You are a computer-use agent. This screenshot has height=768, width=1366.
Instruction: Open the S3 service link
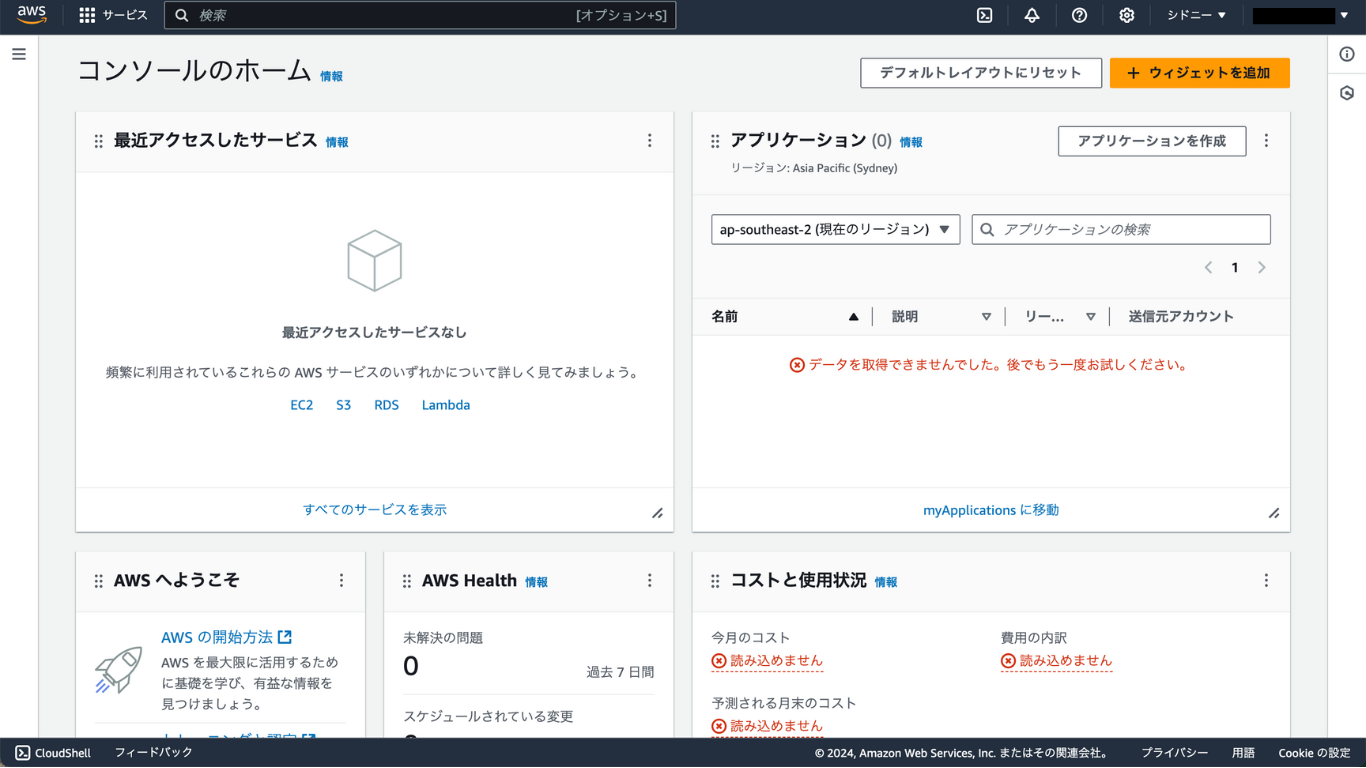tap(344, 405)
